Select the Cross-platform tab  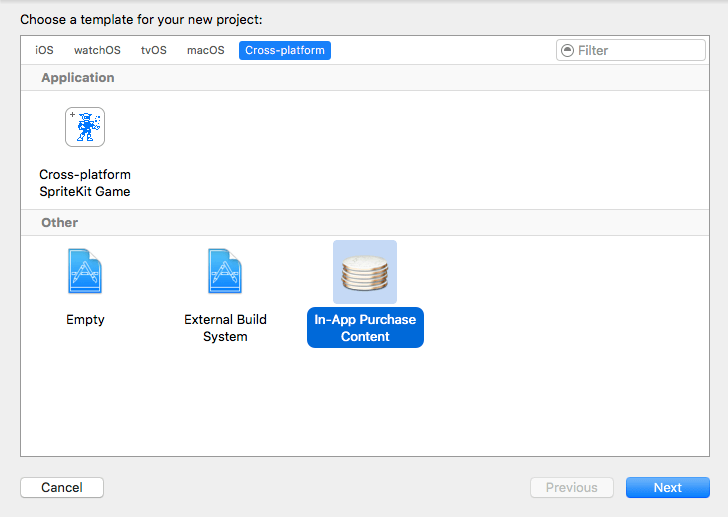(285, 50)
